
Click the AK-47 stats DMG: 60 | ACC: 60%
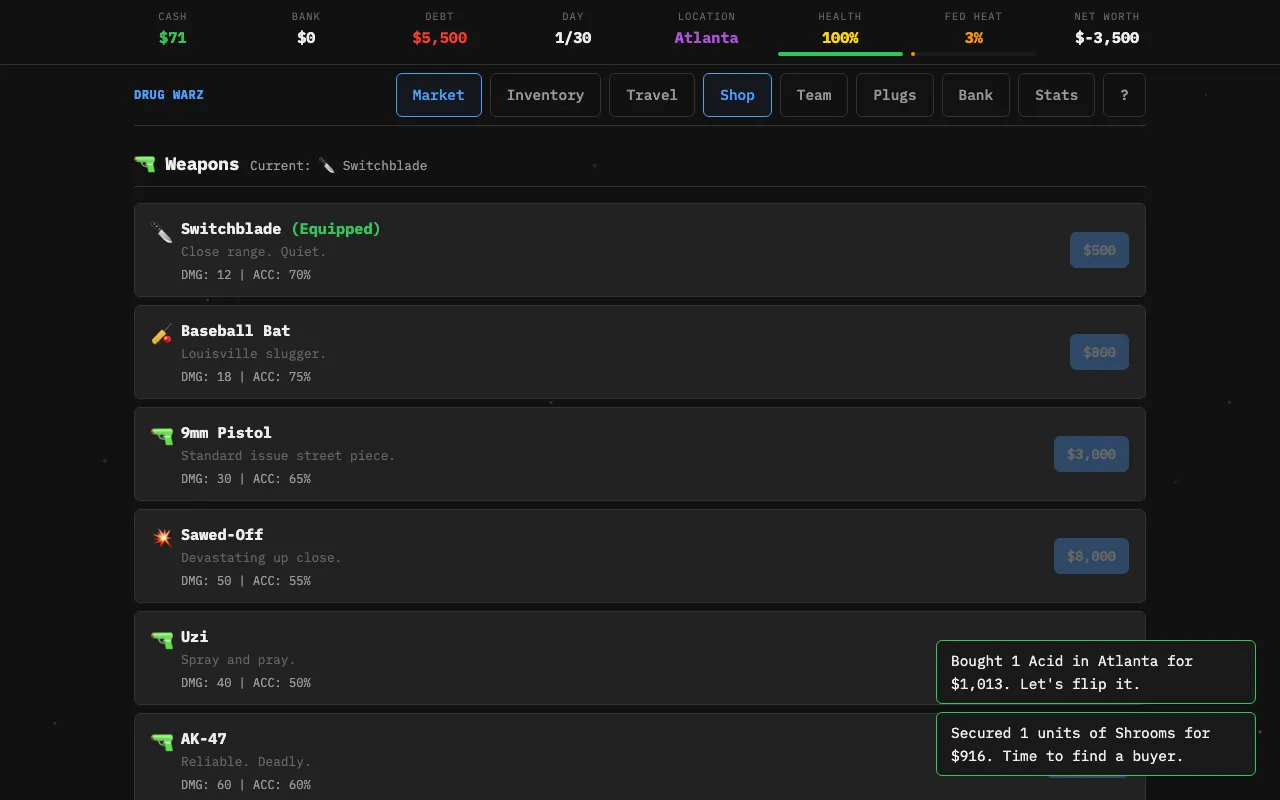click(246, 785)
